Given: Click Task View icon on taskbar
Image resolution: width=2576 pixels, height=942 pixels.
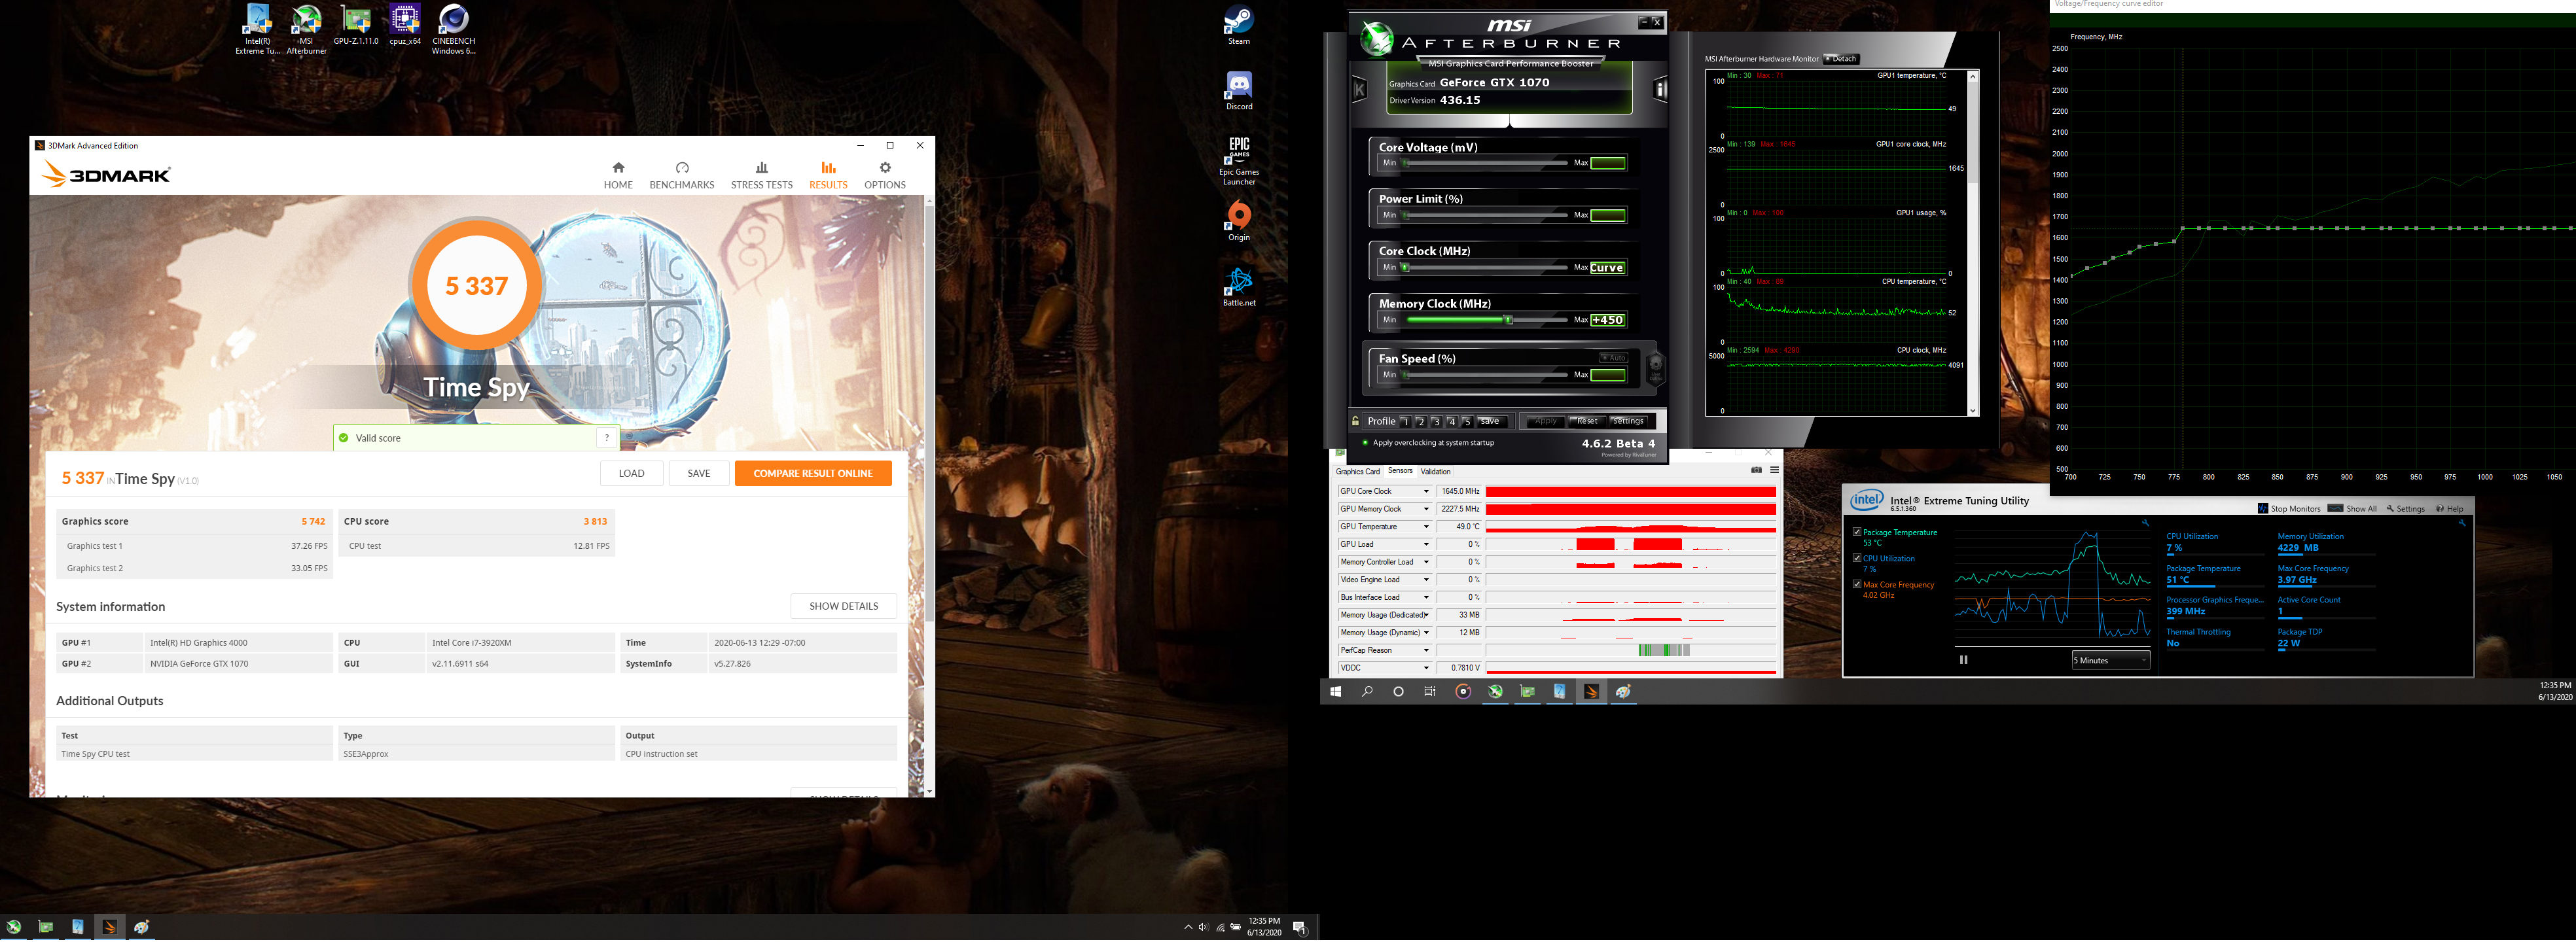Looking at the screenshot, I should pyautogui.click(x=1429, y=691).
